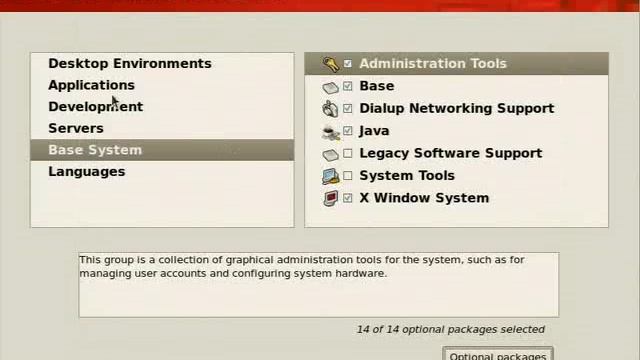The image size is (640, 360).
Task: Click the System Tools computer icon
Action: [x=330, y=176]
